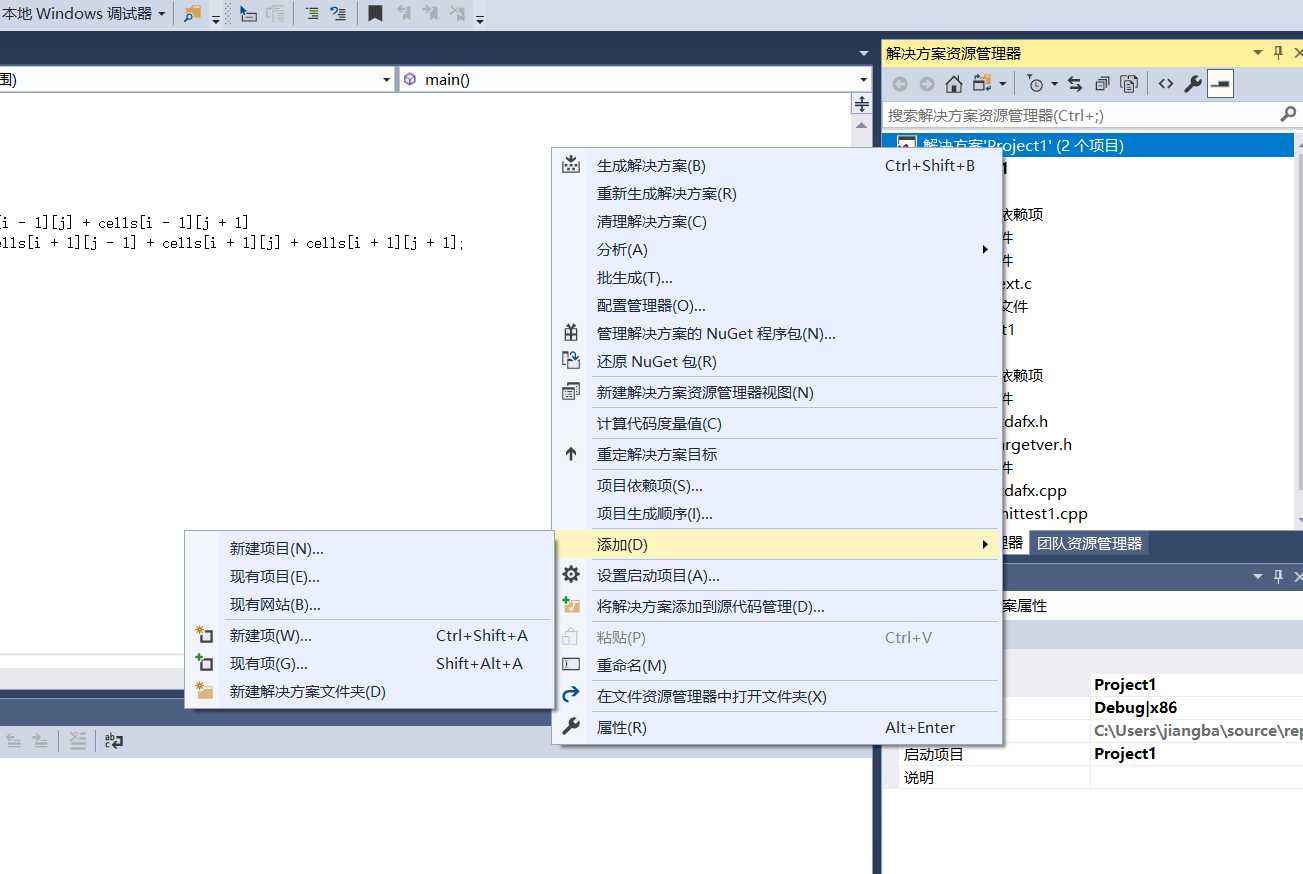Click the editor scrollbar up arrow
1303x874 pixels.
tap(861, 126)
